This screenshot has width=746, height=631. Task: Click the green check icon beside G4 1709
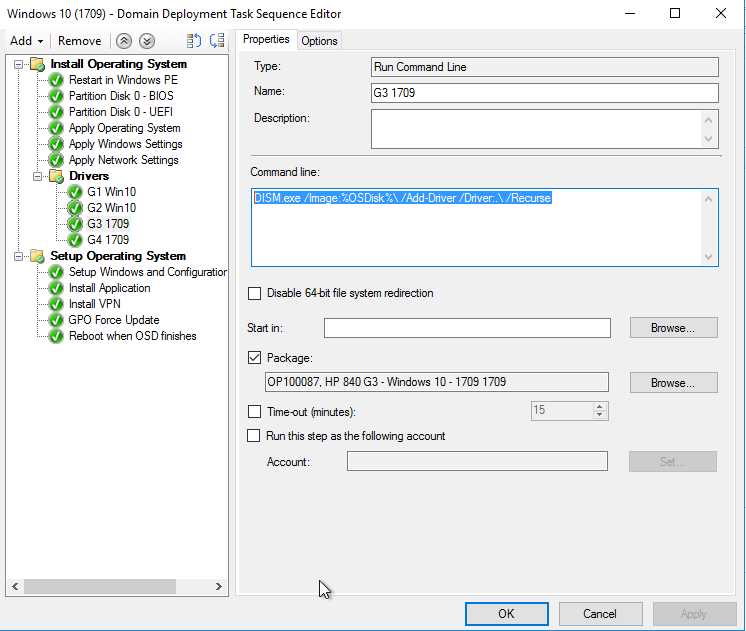[x=75, y=240]
